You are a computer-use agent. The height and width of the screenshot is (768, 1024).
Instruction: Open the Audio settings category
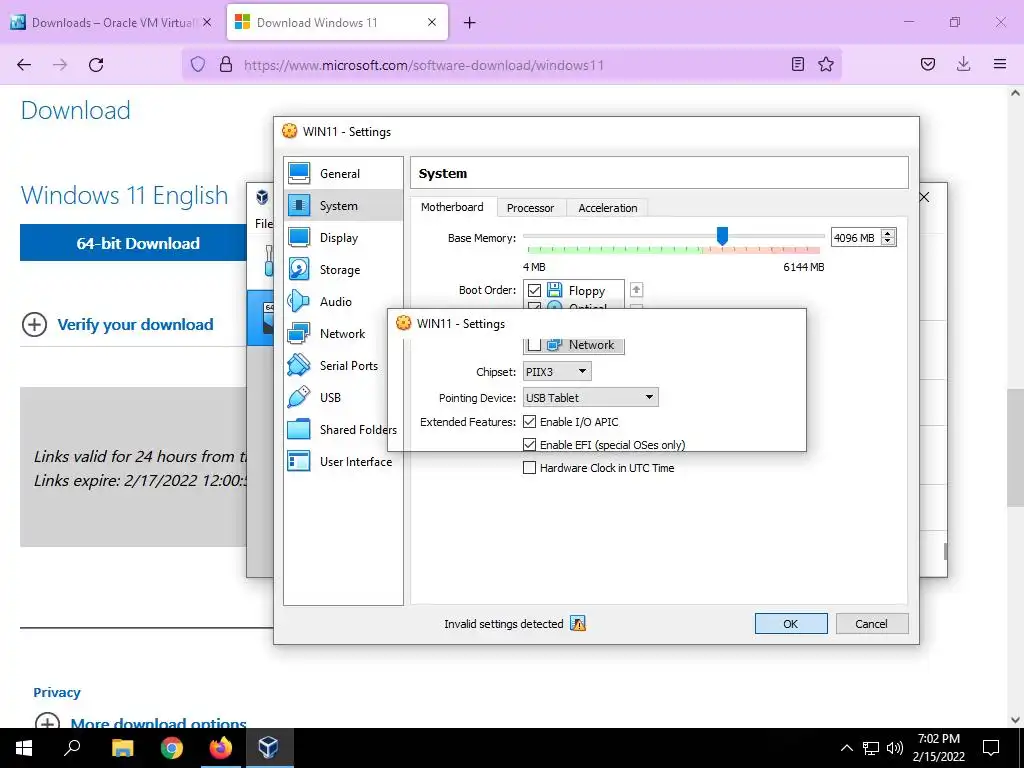pos(344,302)
